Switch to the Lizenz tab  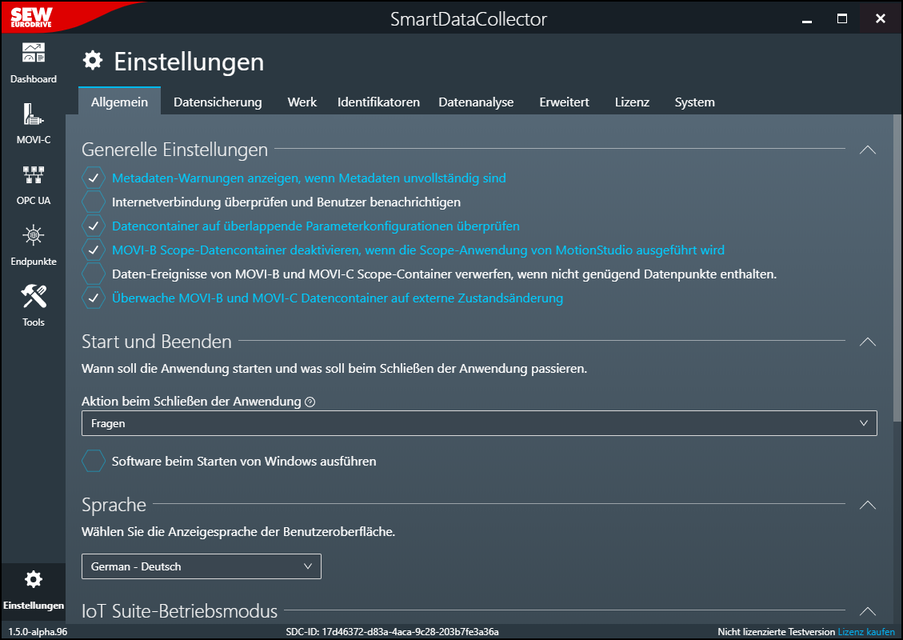tap(632, 102)
